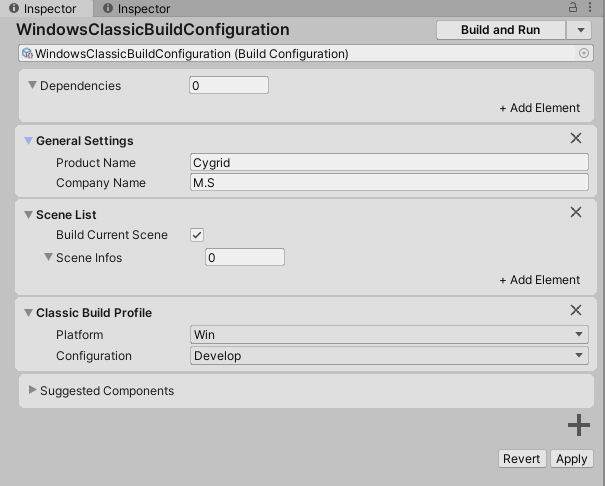Remove the Scene List component with X
Screen dimensions: 605x486
click(576, 212)
